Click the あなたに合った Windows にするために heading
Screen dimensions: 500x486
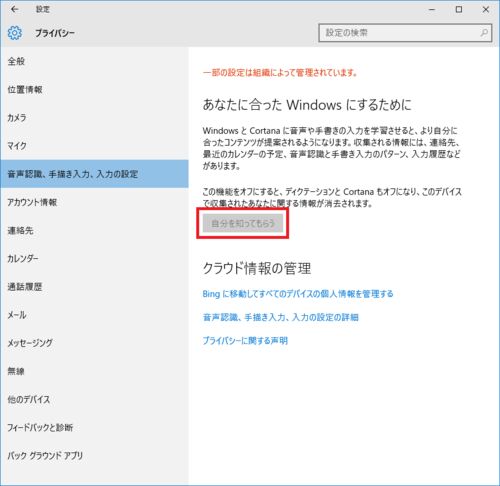[307, 105]
